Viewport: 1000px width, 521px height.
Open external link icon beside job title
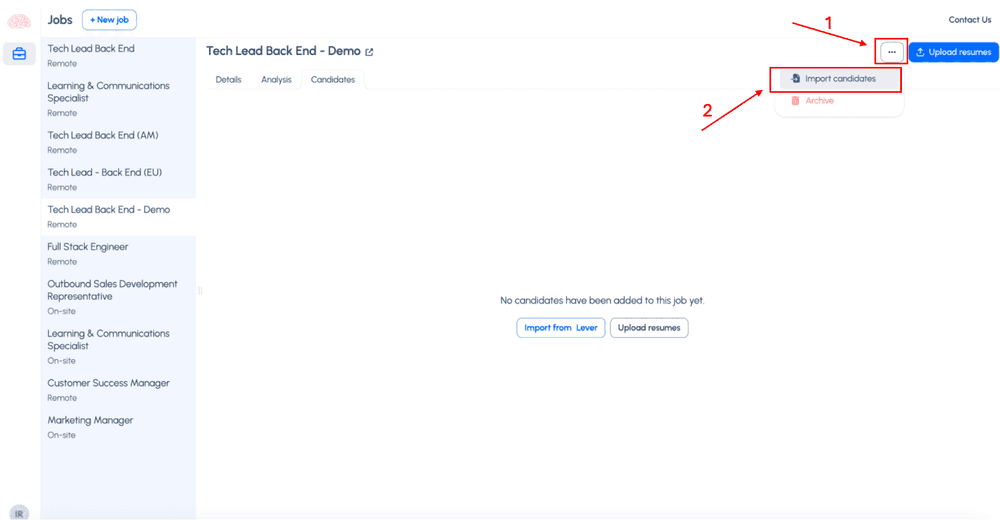pos(369,52)
